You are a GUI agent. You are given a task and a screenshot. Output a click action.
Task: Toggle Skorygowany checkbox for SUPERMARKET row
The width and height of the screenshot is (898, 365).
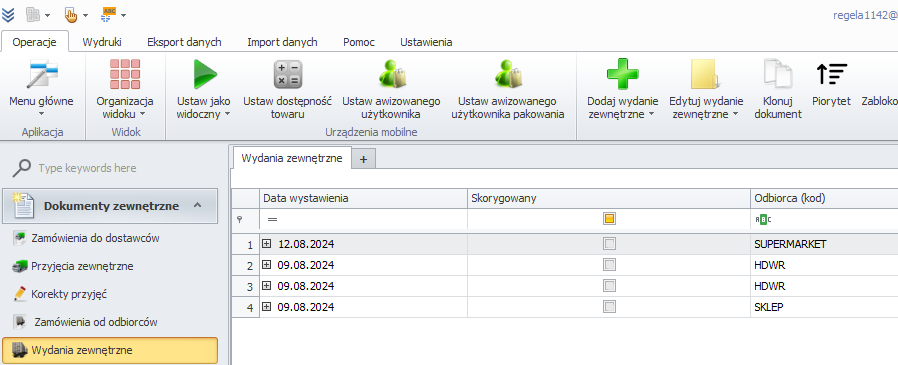click(x=609, y=244)
